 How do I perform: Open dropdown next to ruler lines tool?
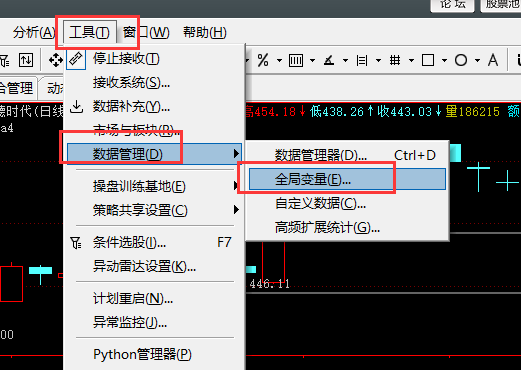[378, 61]
